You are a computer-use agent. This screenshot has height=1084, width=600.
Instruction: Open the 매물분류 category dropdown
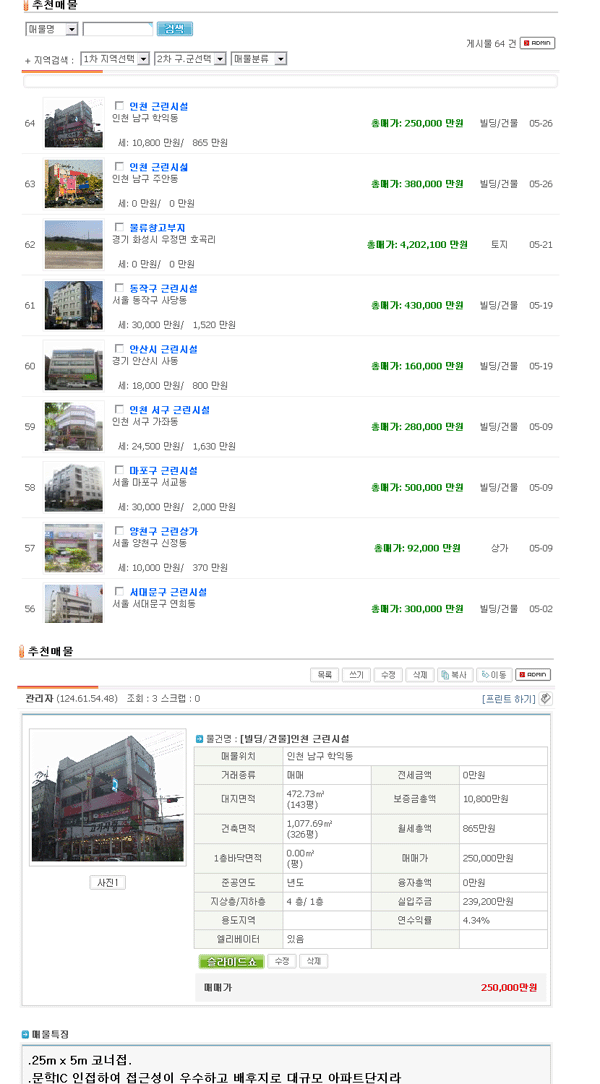(x=259, y=59)
